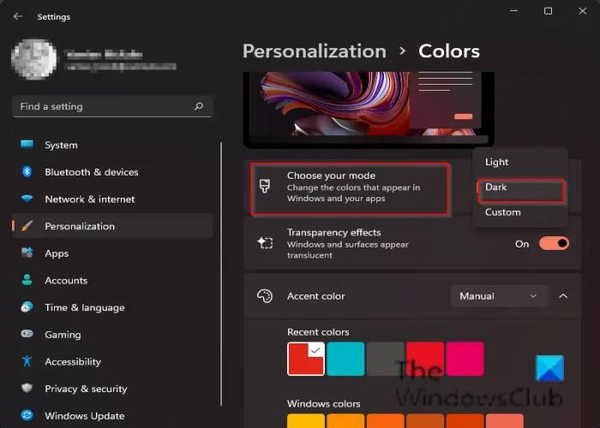Click the Recent colors label
Image resolution: width=600 pixels, height=428 pixels.
coord(318,332)
